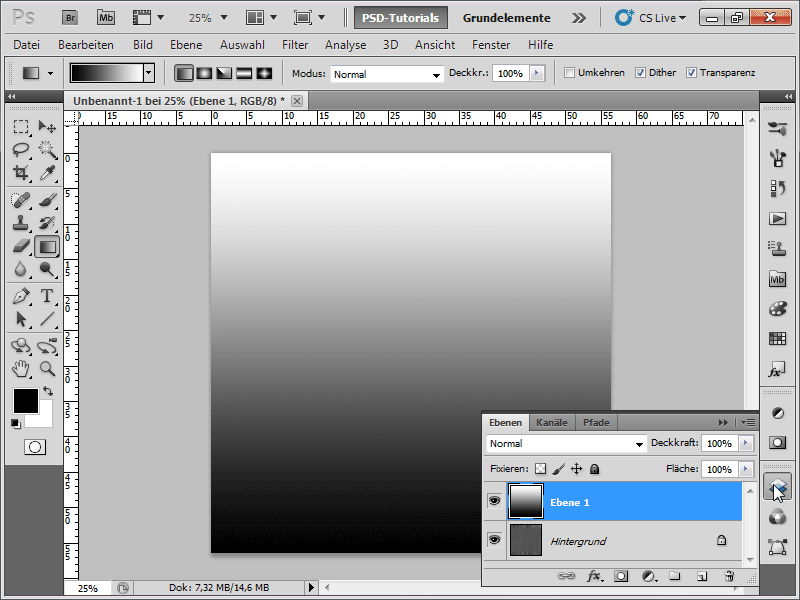This screenshot has height=600, width=800.
Task: Switch to the Kanäle tab
Action: coord(552,422)
